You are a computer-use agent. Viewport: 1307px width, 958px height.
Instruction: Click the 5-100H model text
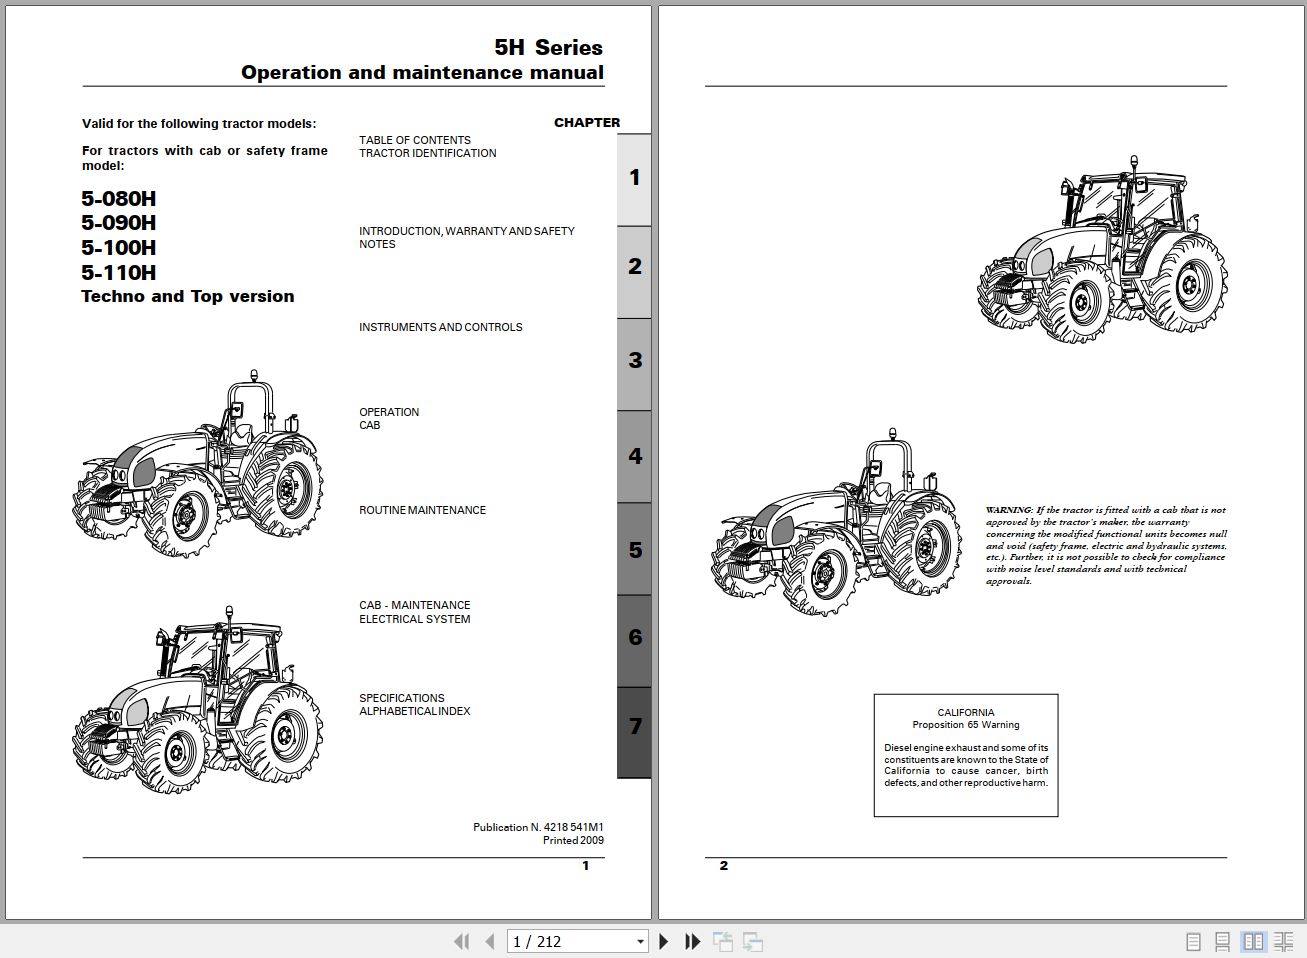tap(119, 248)
